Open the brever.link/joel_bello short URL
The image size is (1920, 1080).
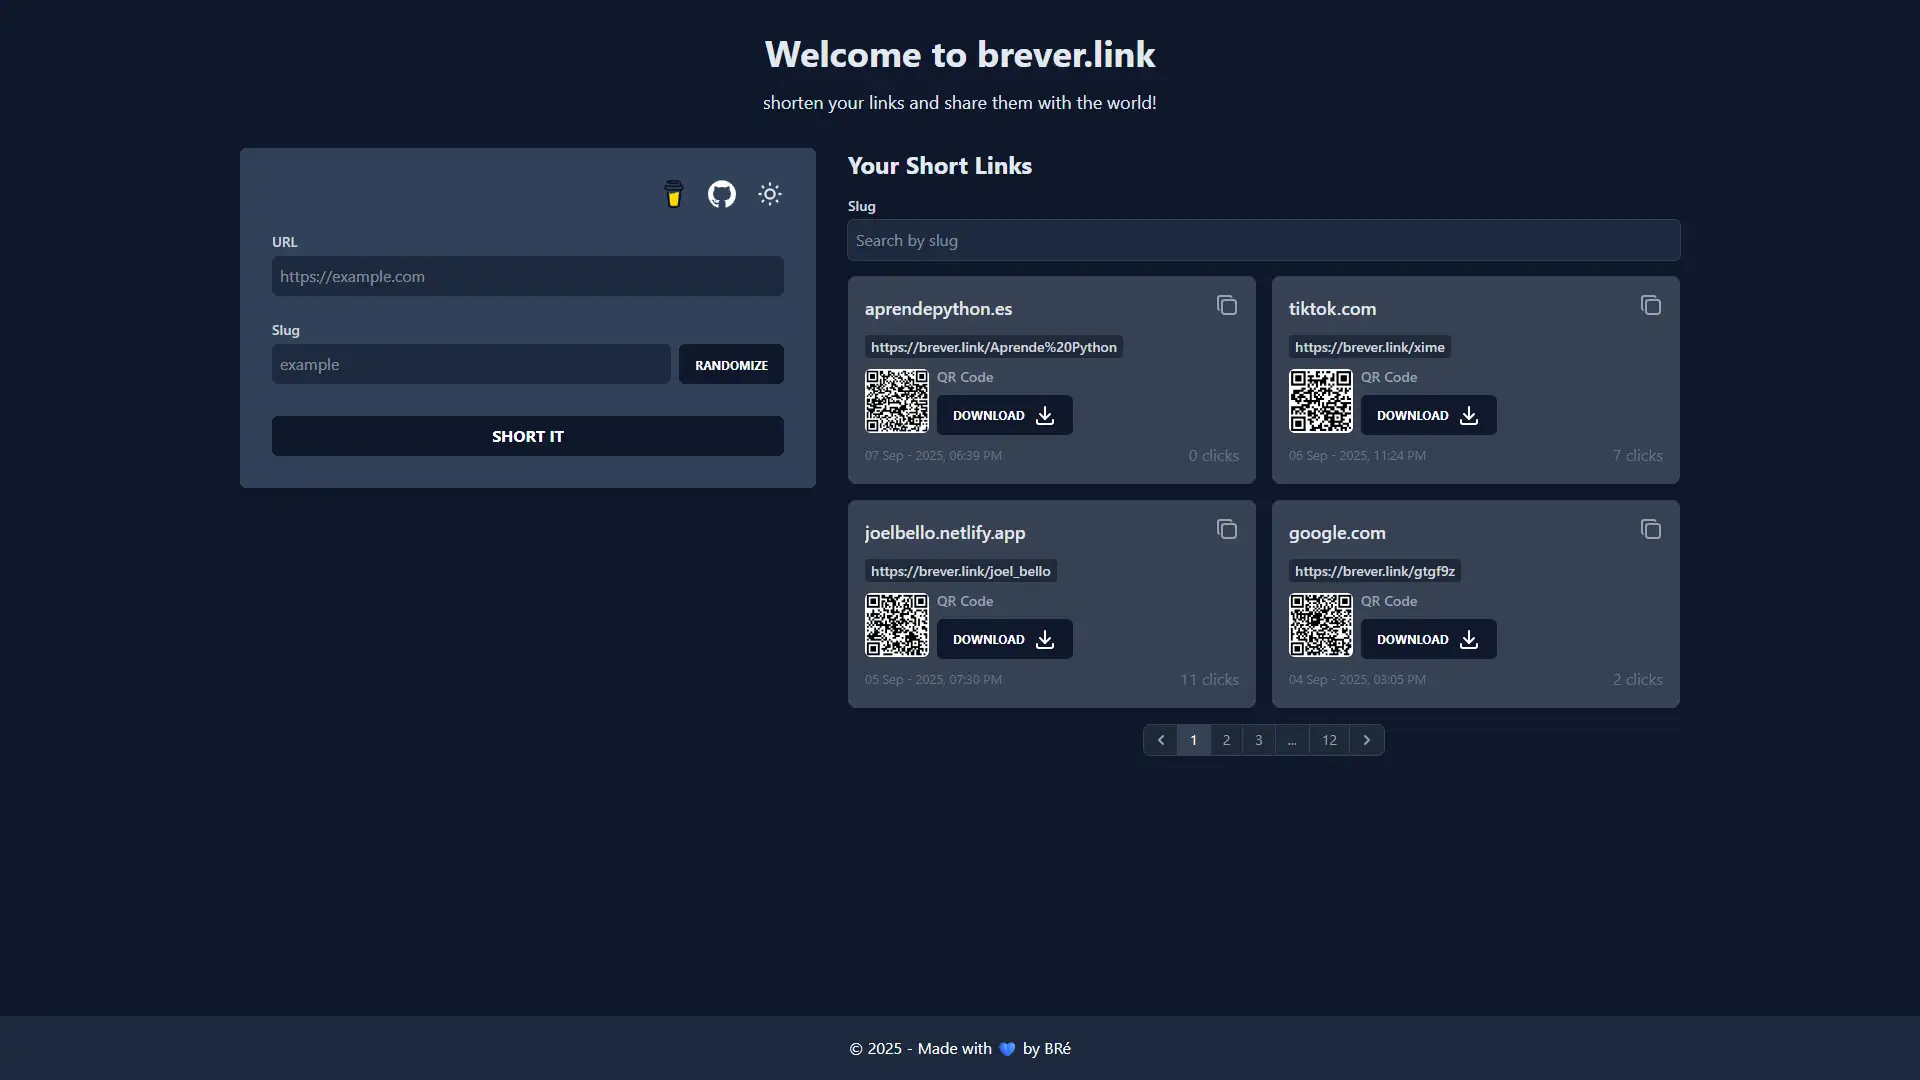[960, 571]
